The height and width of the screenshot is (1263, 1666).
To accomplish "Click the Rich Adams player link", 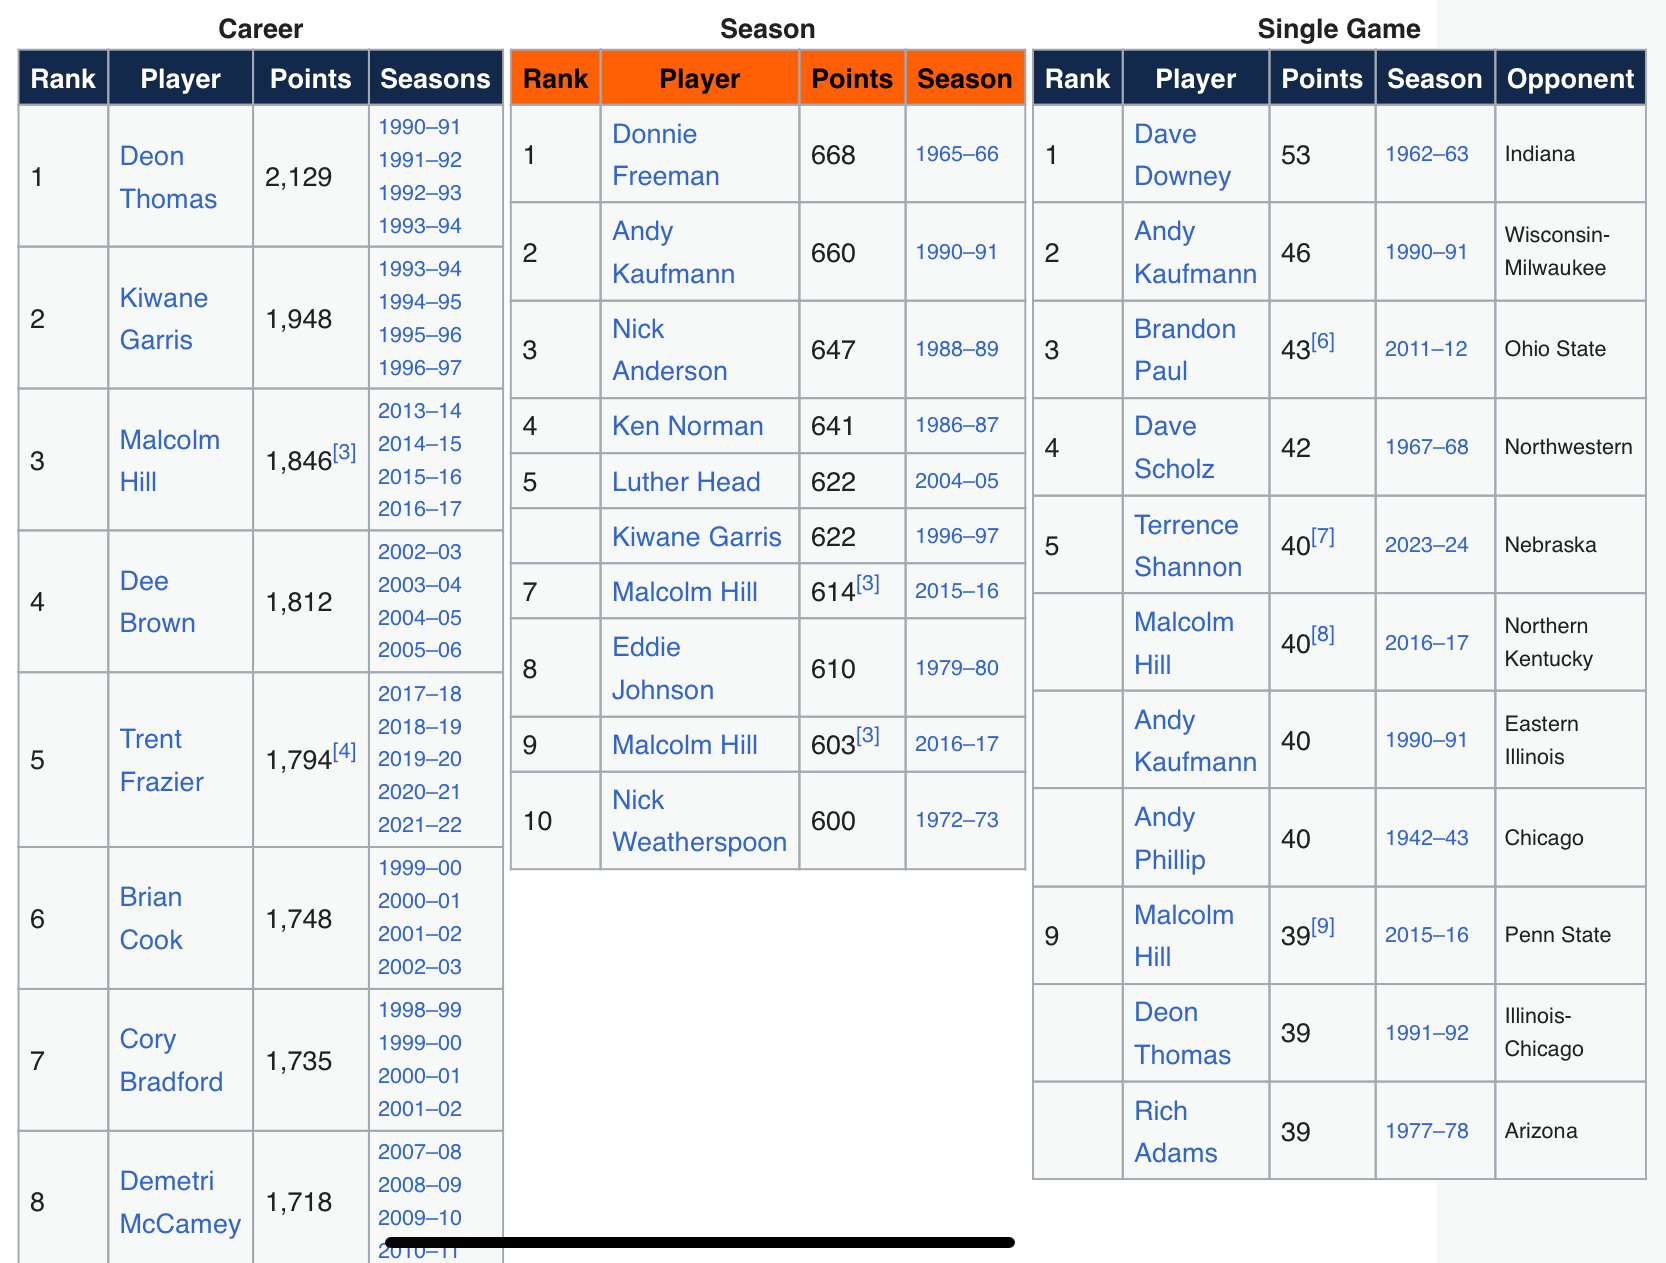I will 1175,1132.
